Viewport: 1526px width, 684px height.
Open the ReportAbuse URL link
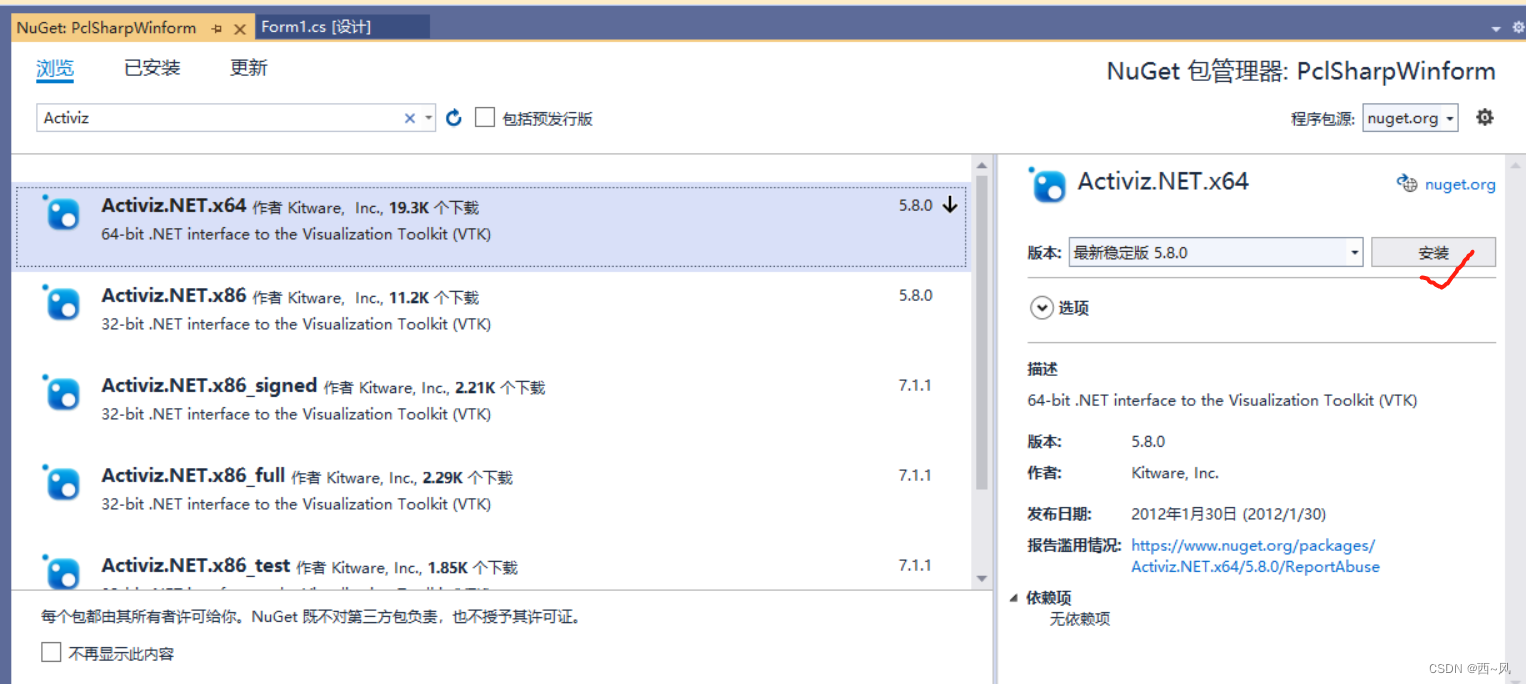[1255, 556]
